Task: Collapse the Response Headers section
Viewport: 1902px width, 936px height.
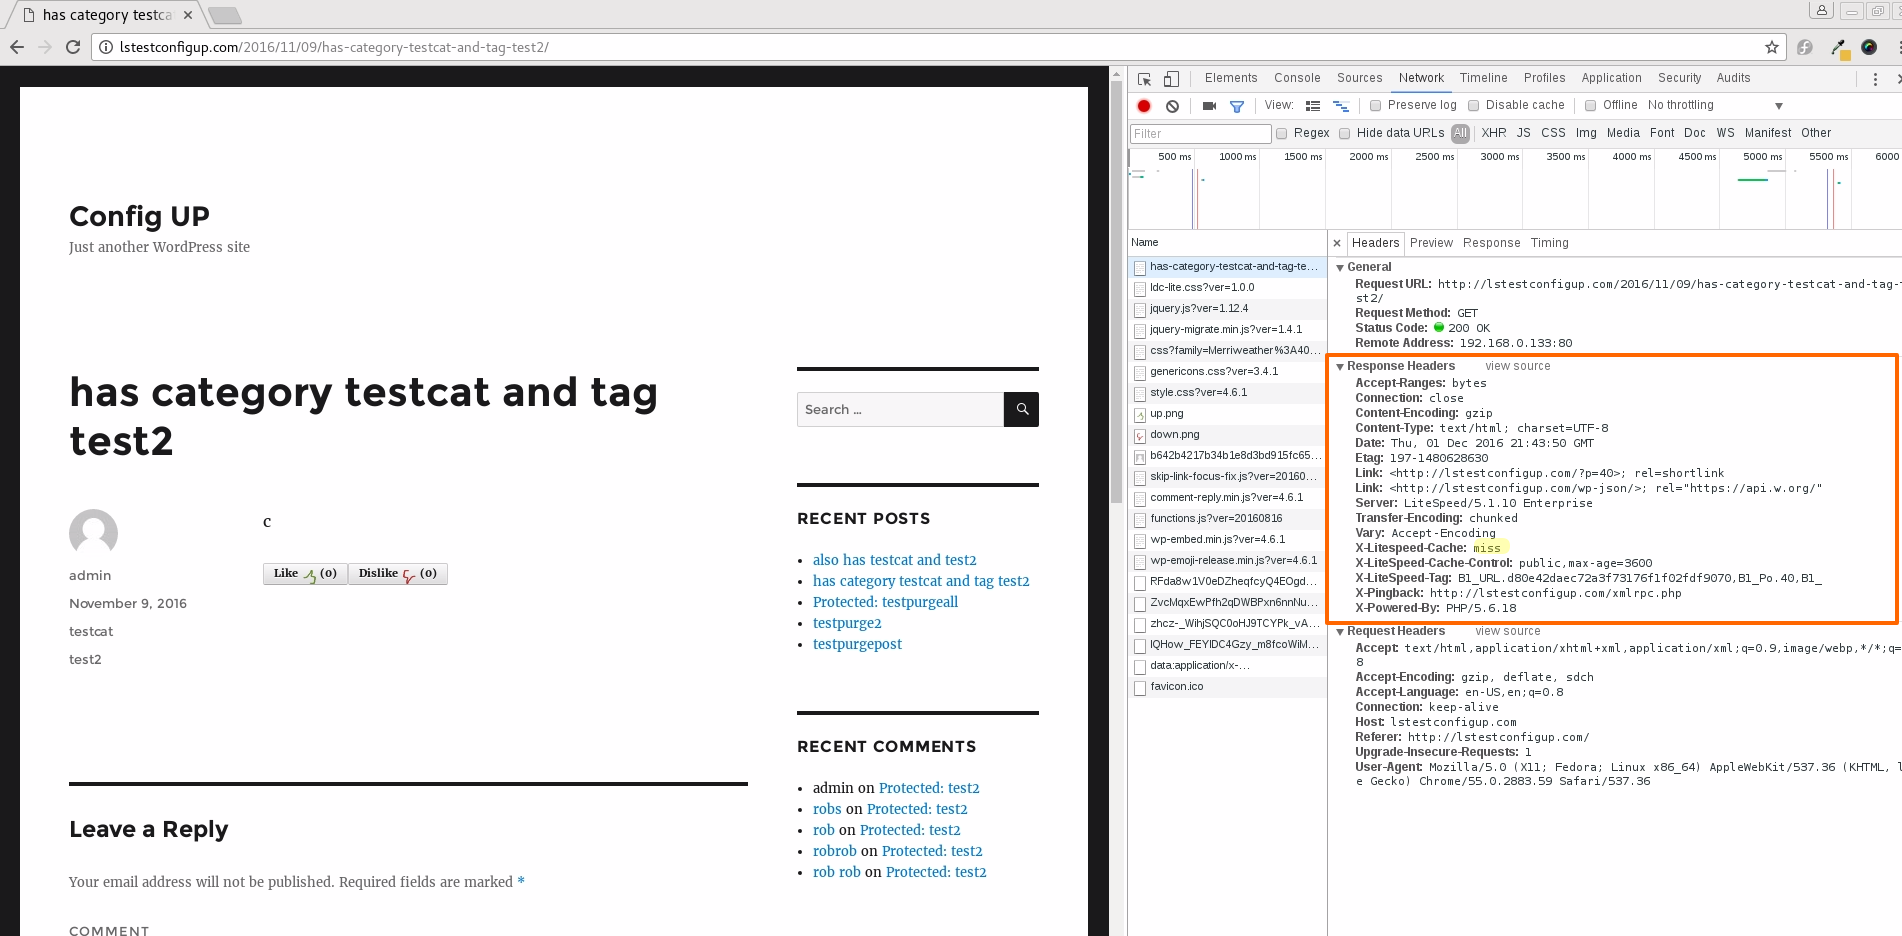Action: tap(1340, 367)
